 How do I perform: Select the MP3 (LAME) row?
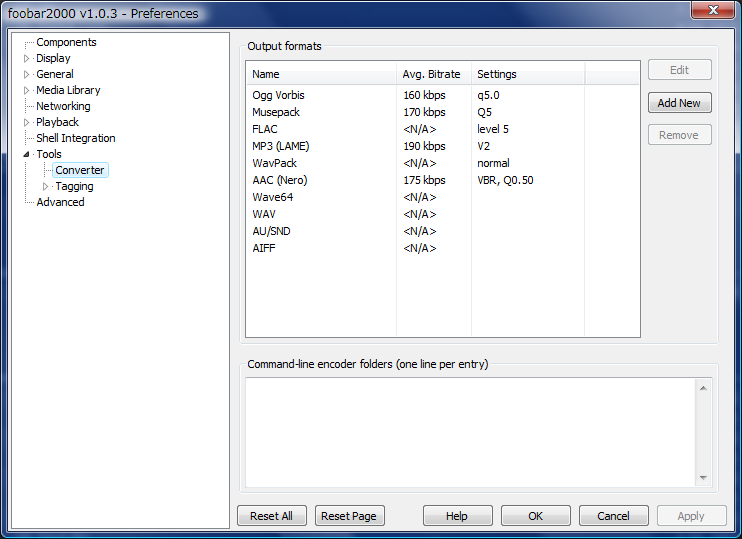(442, 146)
